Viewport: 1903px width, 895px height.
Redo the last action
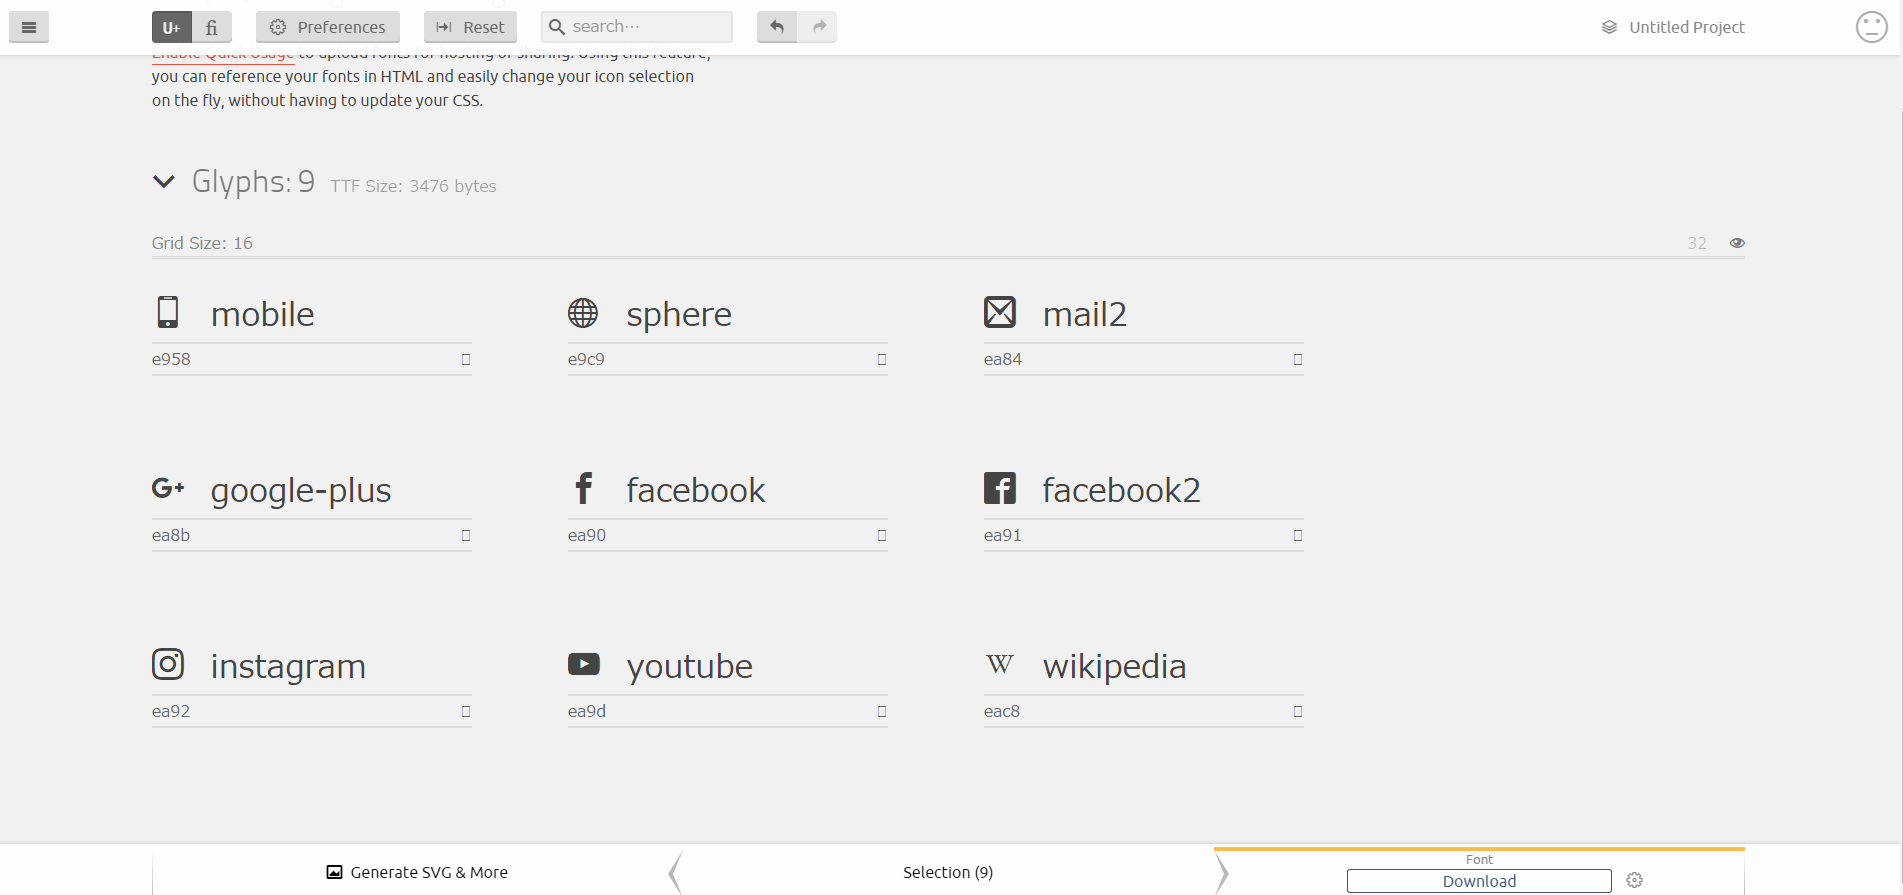point(818,27)
